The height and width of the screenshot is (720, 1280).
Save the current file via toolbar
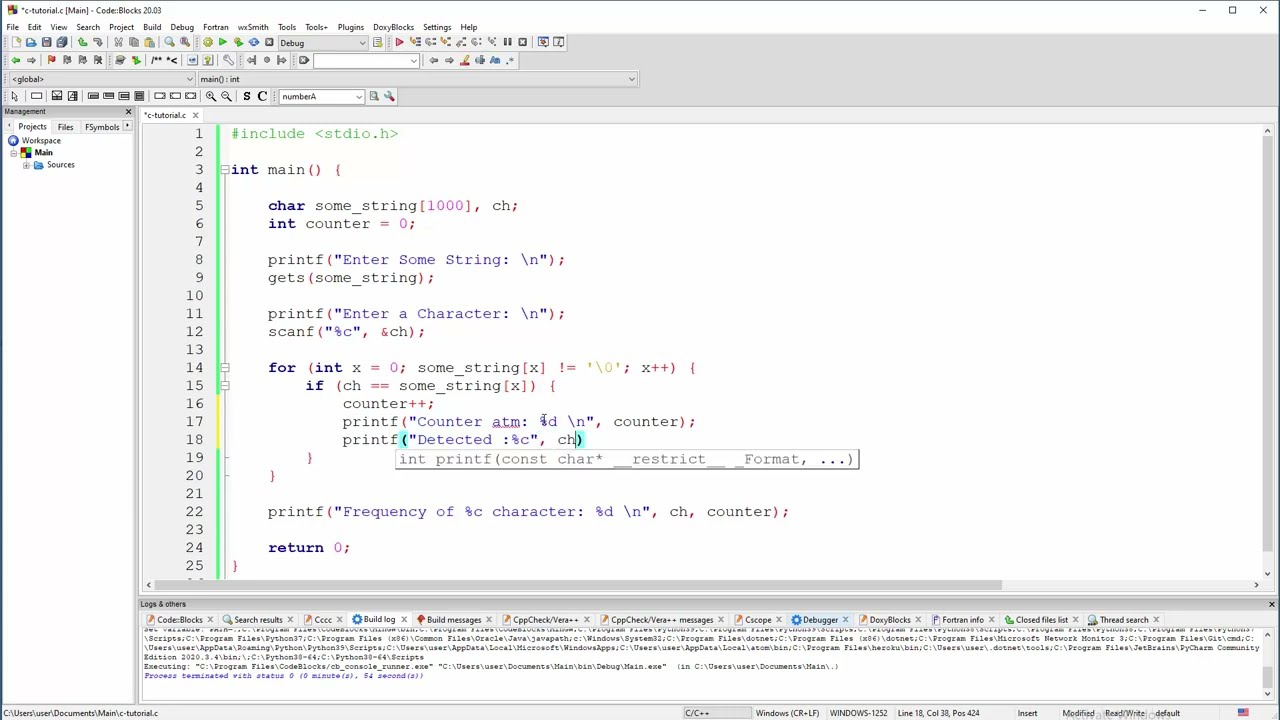pyautogui.click(x=46, y=42)
